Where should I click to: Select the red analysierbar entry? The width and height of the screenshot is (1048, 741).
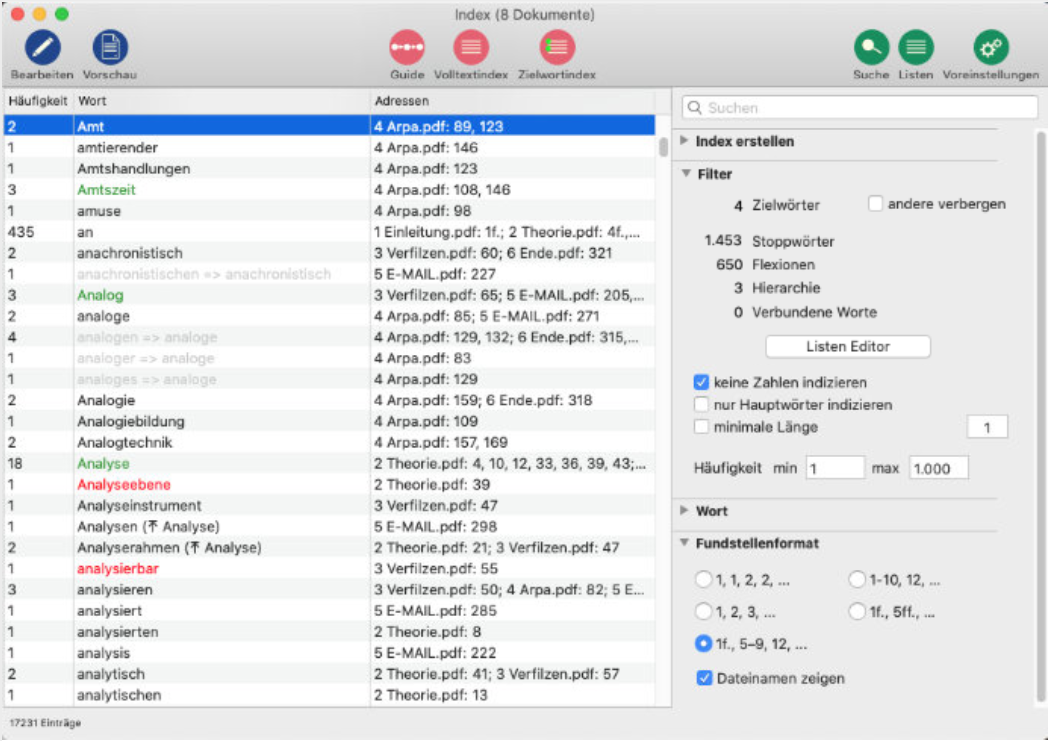(x=329, y=569)
